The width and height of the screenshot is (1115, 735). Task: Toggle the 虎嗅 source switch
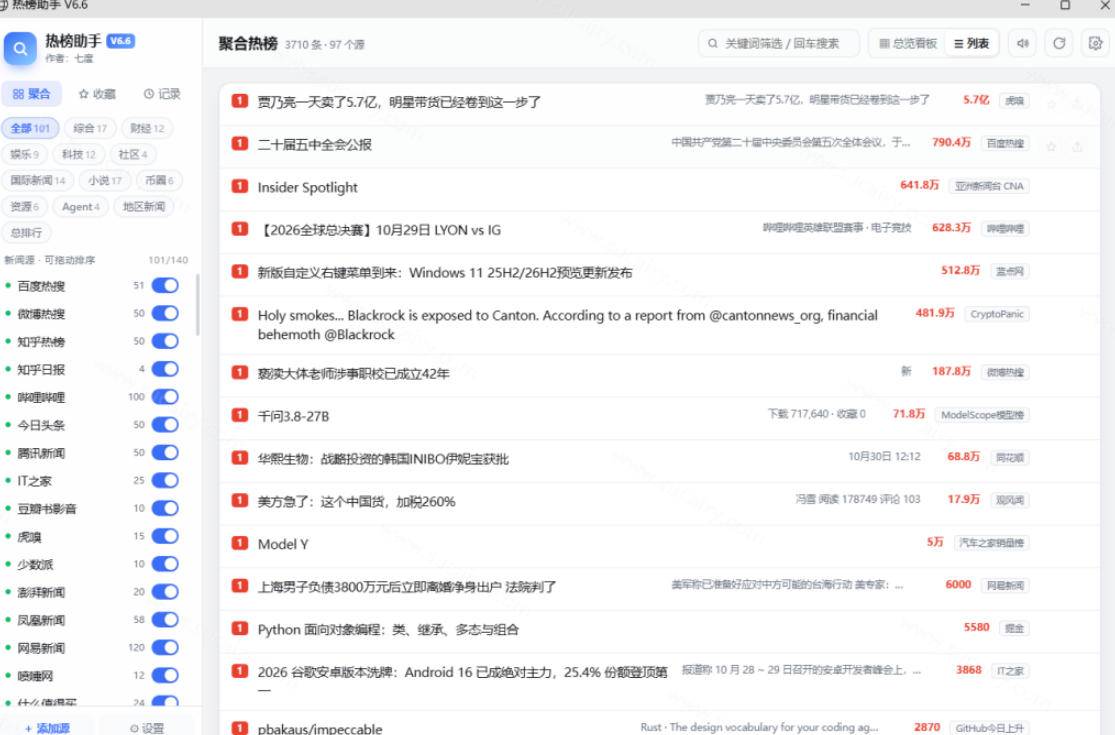tap(165, 536)
